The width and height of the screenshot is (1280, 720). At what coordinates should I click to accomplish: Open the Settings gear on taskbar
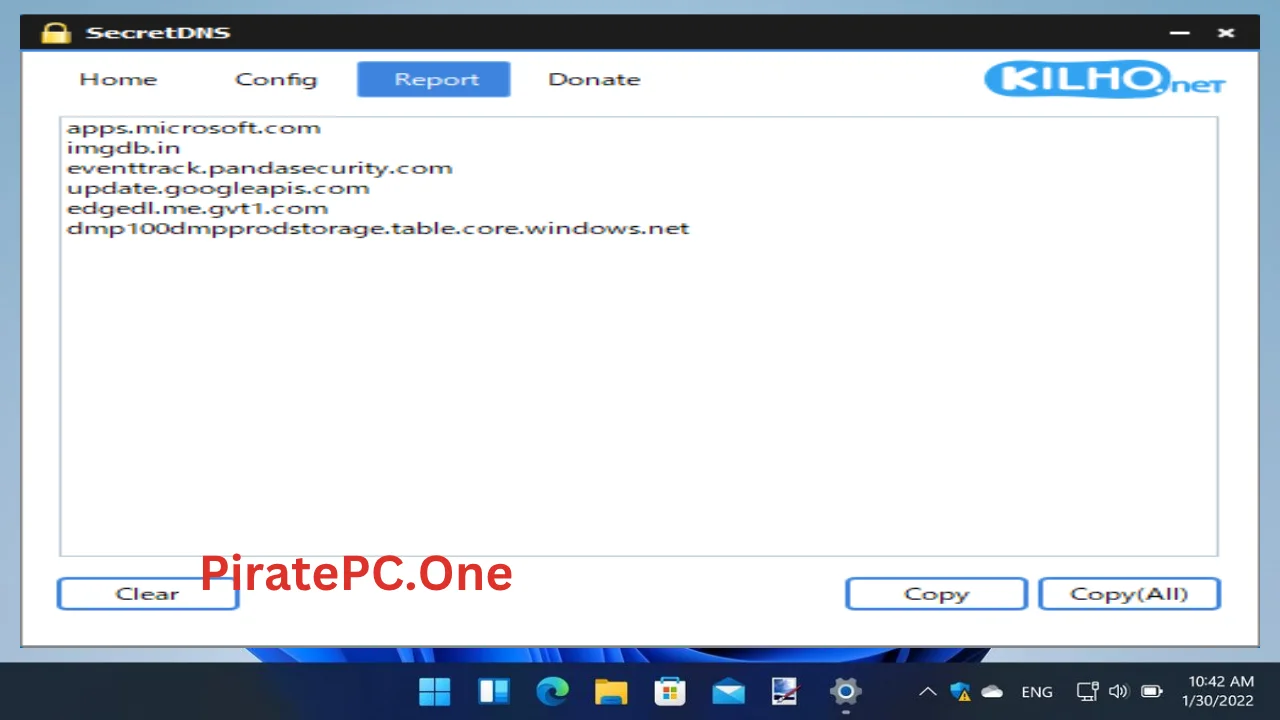(x=845, y=691)
